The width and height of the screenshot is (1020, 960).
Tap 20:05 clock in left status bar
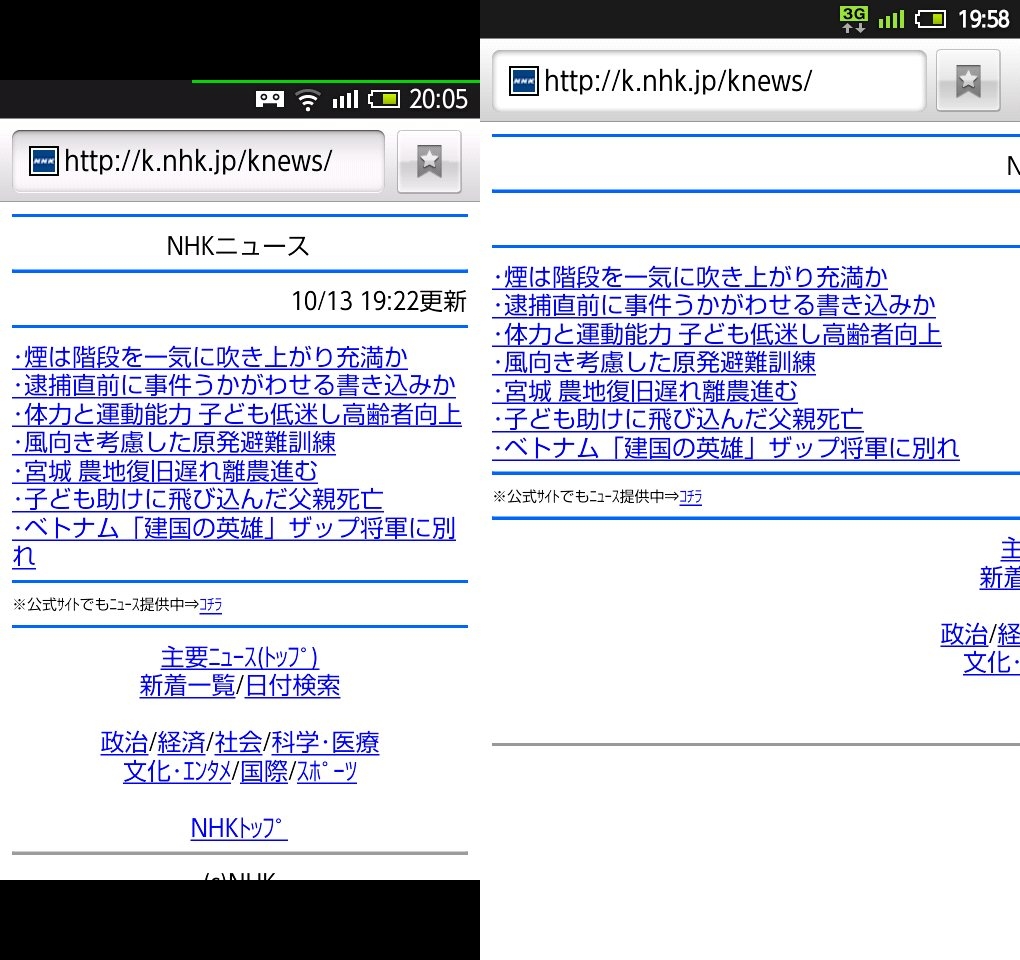click(438, 100)
